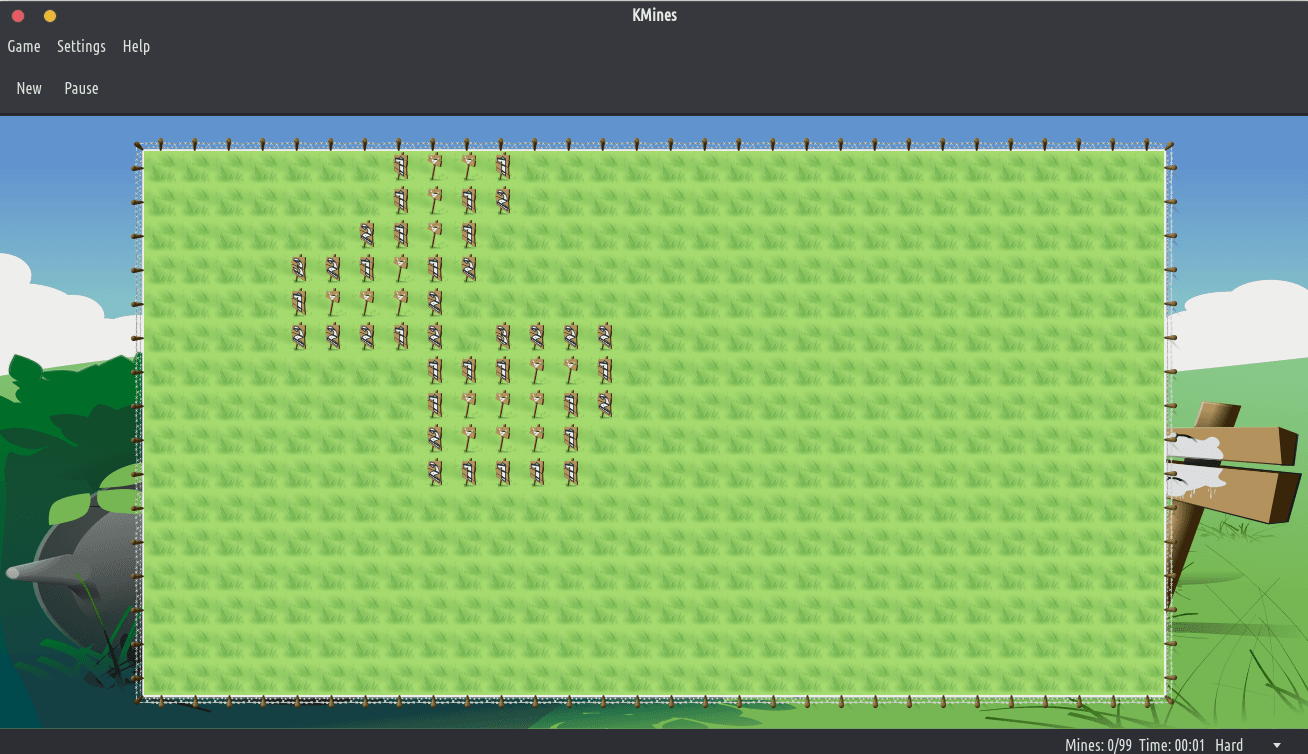Viewport: 1308px width, 754px height.
Task: Click the Mines 0/99 counter
Action: [1099, 745]
